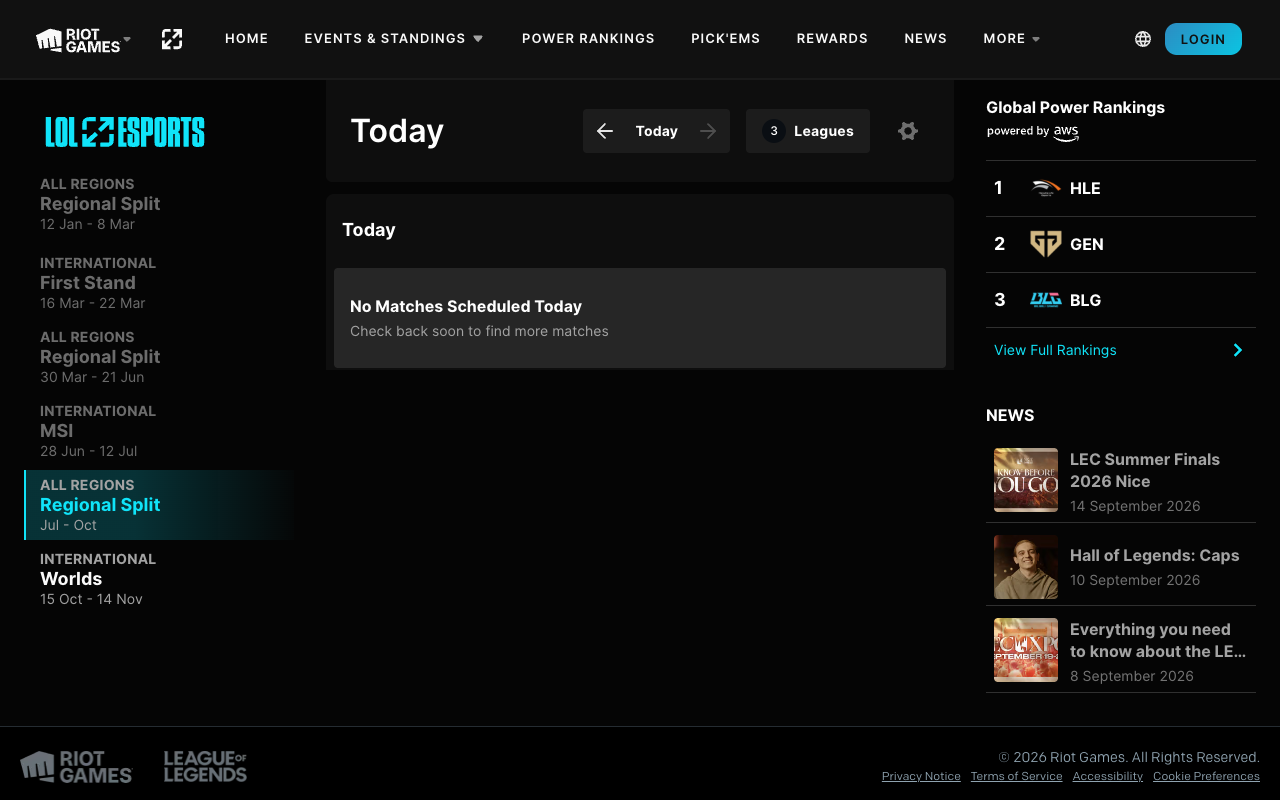Select Regional Split 12 Jan - 8 Mar

160,204
